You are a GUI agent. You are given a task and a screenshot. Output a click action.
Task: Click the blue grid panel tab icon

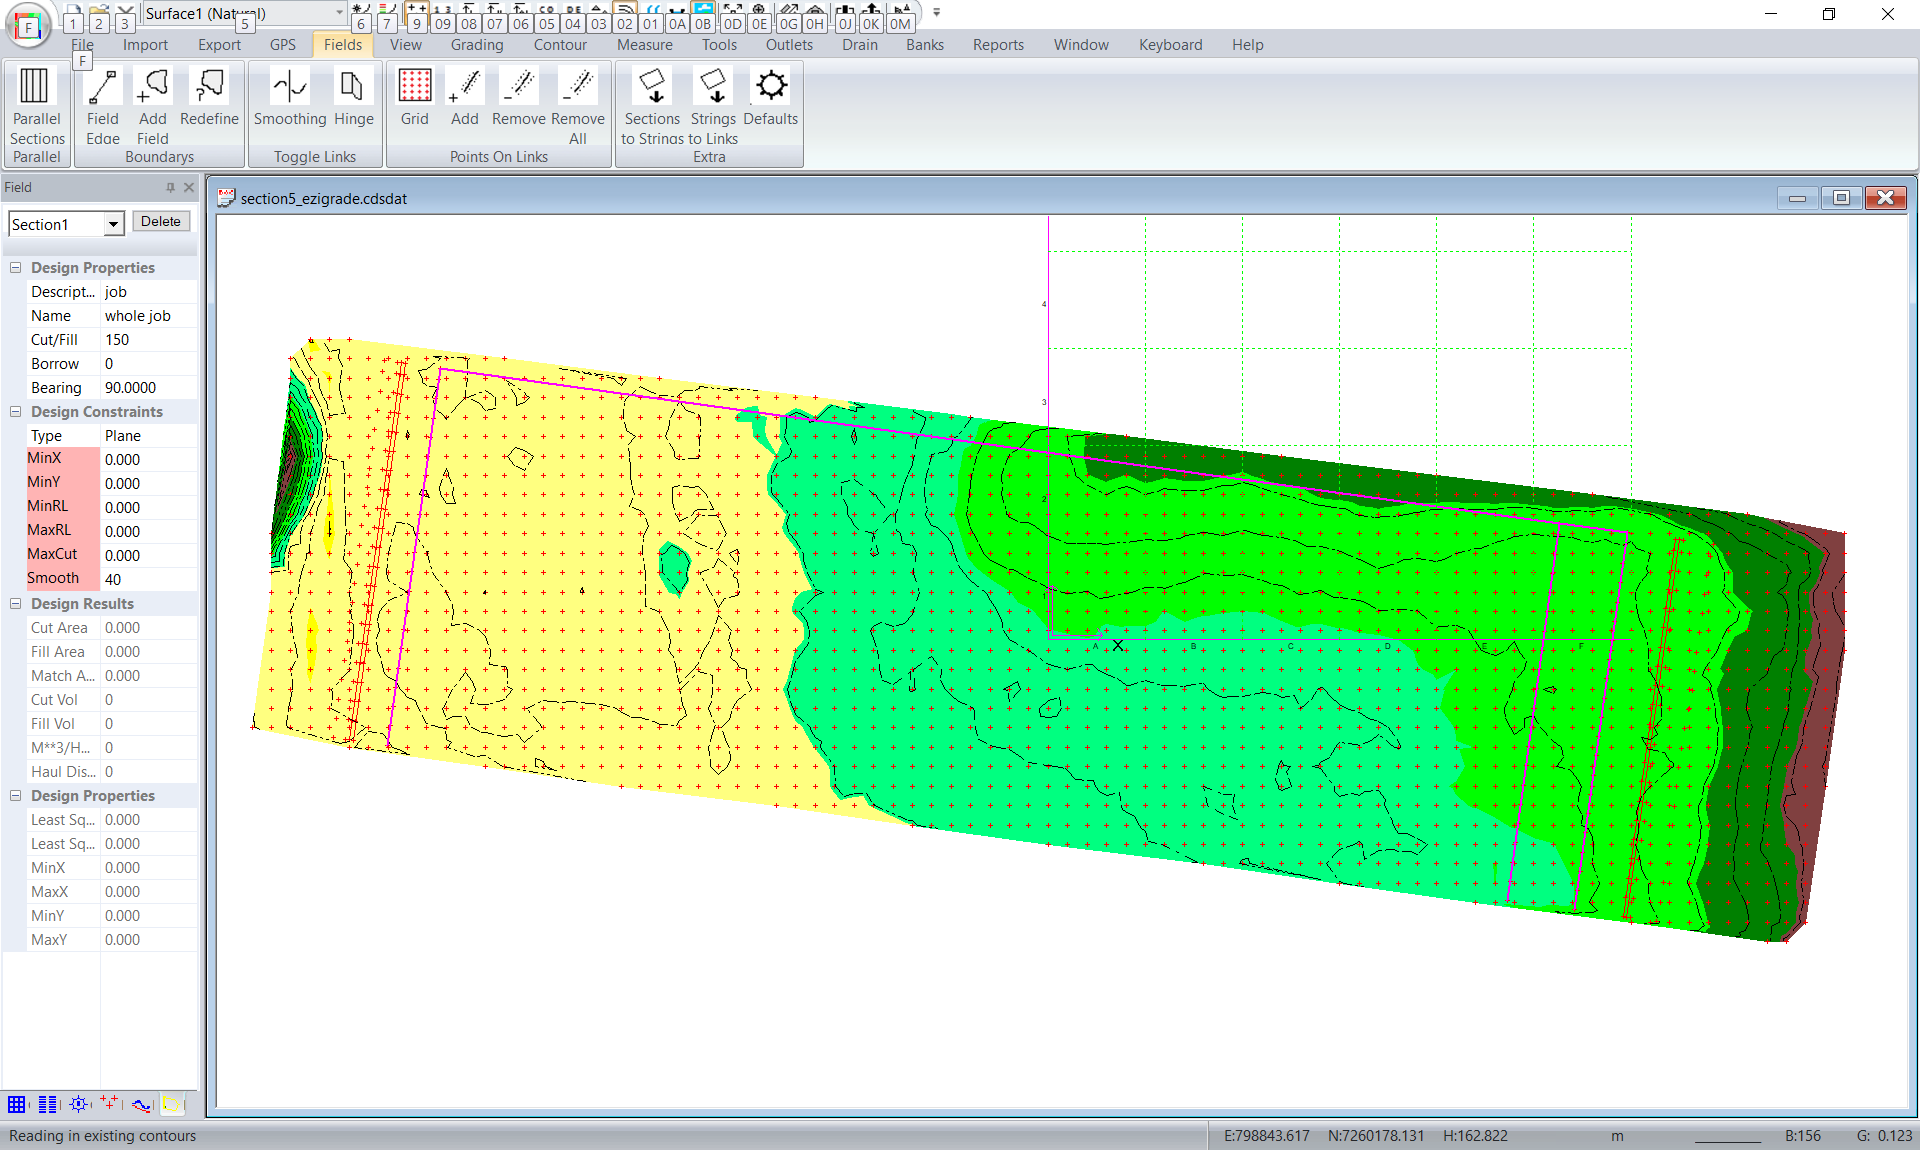17,1105
